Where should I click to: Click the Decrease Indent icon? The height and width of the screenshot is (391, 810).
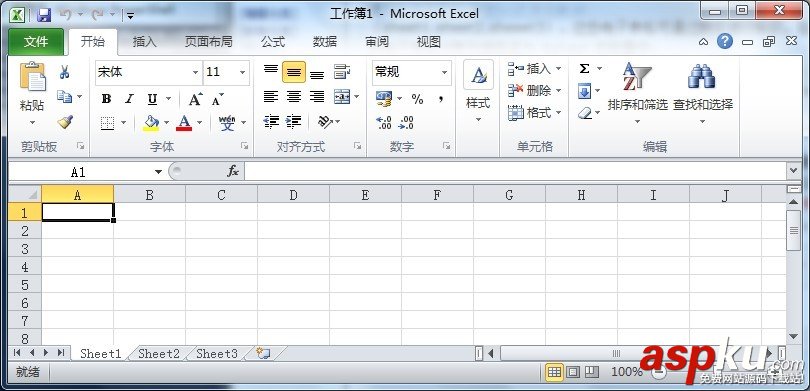coord(271,121)
